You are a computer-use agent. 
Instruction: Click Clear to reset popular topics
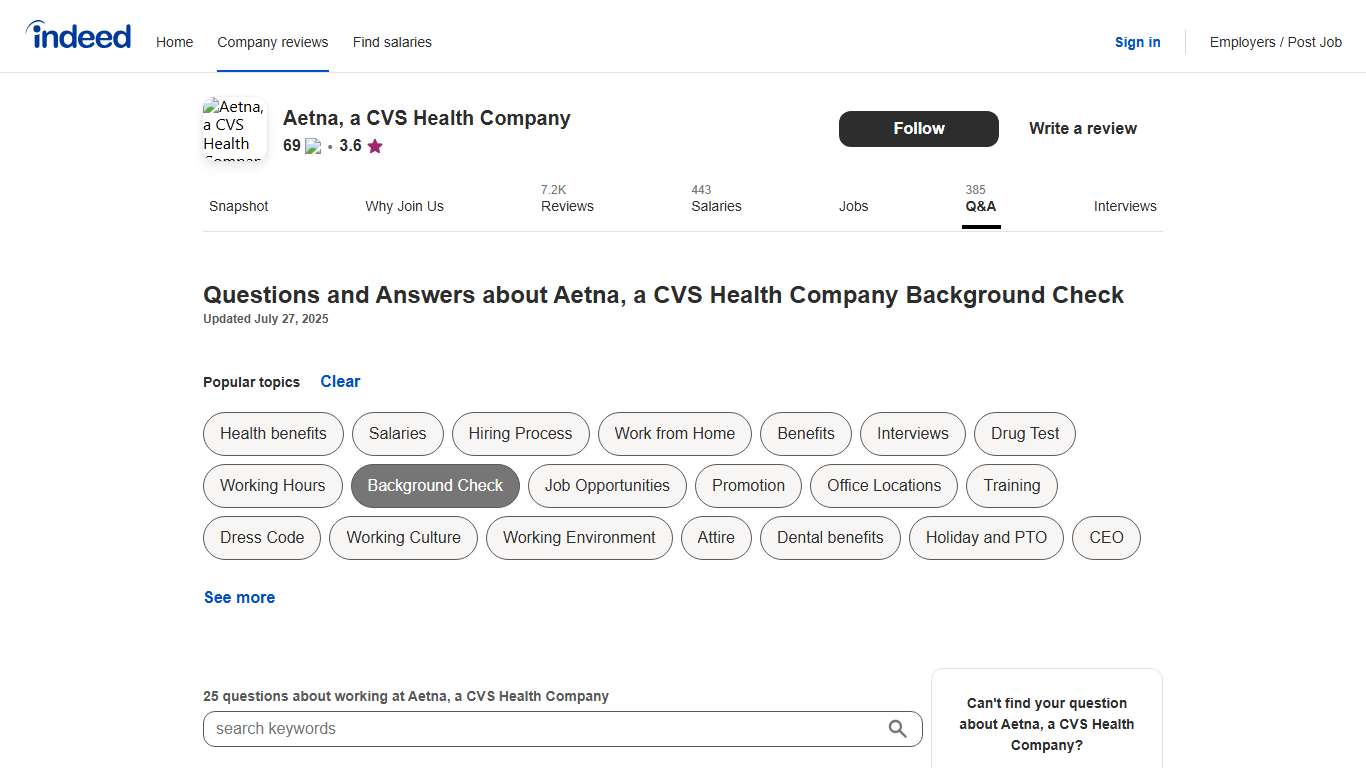click(340, 381)
